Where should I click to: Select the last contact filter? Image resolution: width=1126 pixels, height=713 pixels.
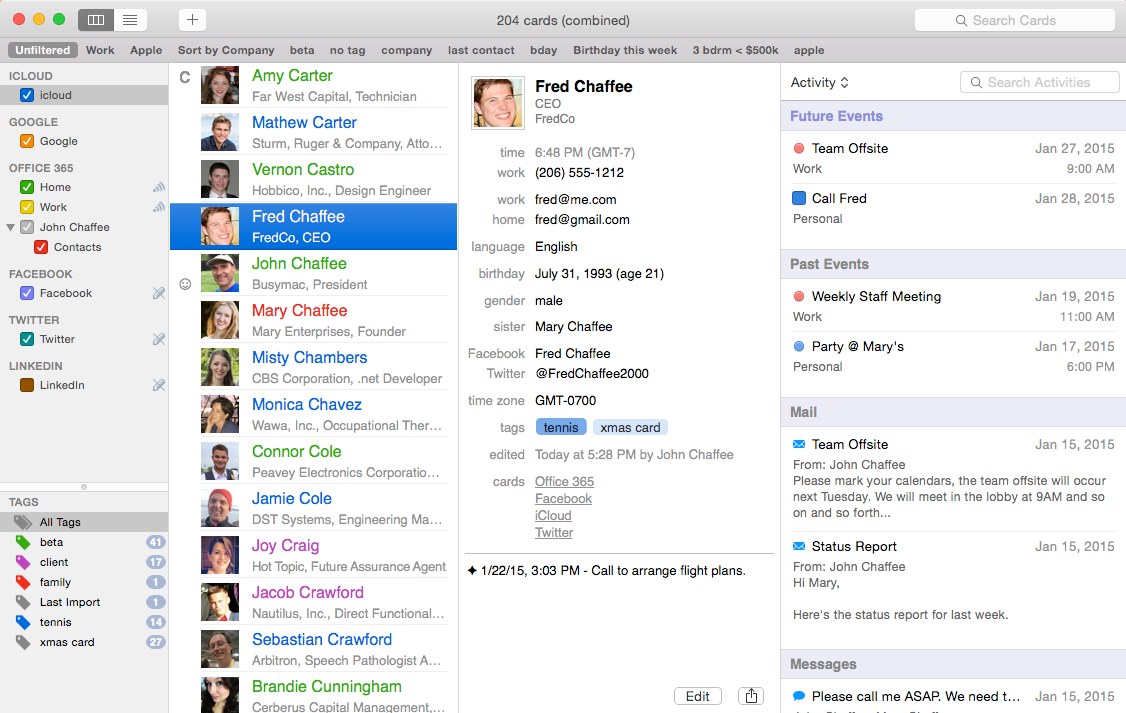pos(481,50)
